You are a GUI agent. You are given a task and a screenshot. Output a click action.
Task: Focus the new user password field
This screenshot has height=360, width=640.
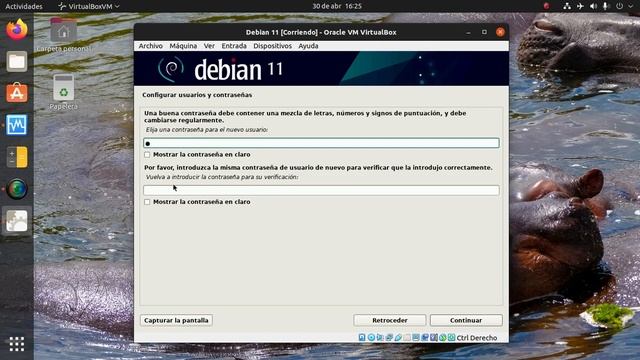(321, 143)
